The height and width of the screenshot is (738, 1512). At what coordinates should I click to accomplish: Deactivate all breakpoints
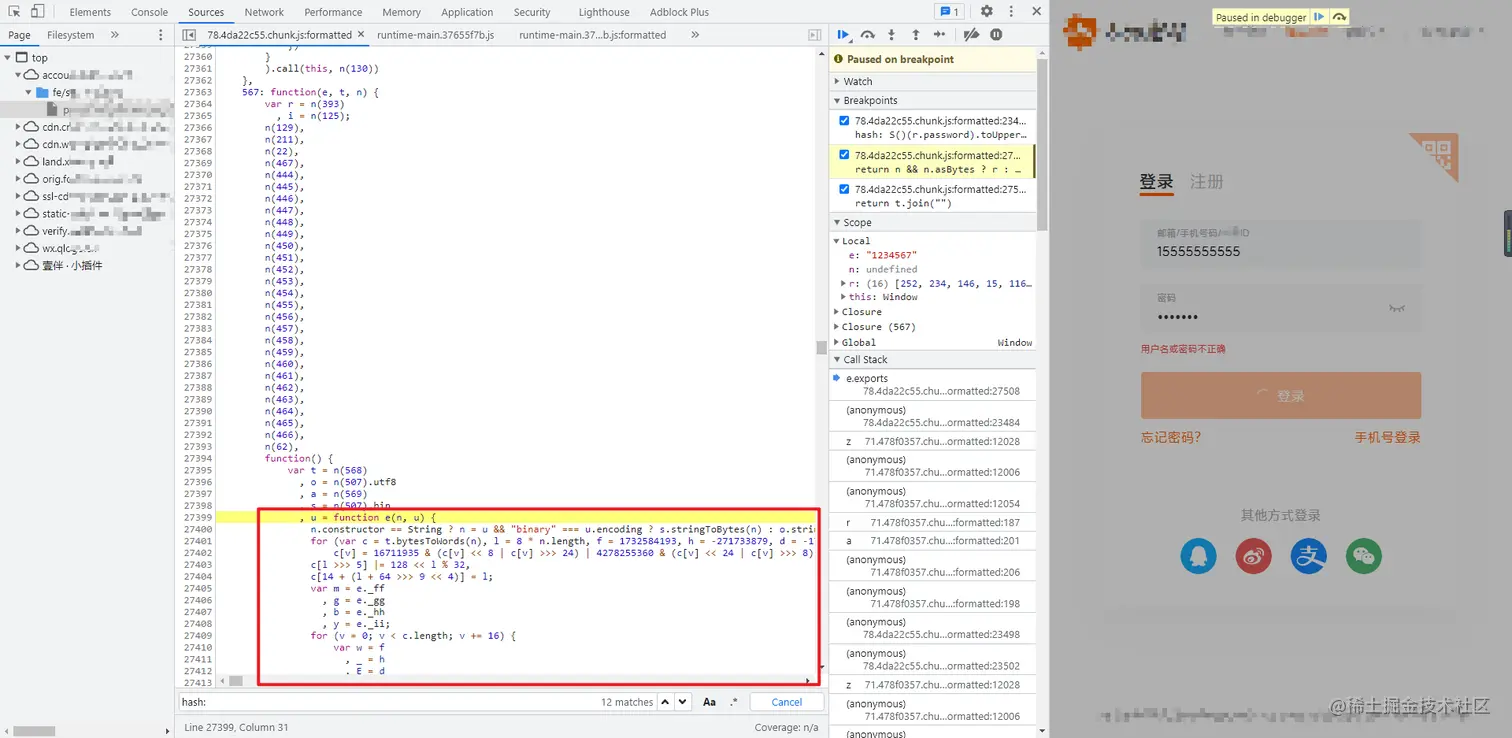pos(971,35)
